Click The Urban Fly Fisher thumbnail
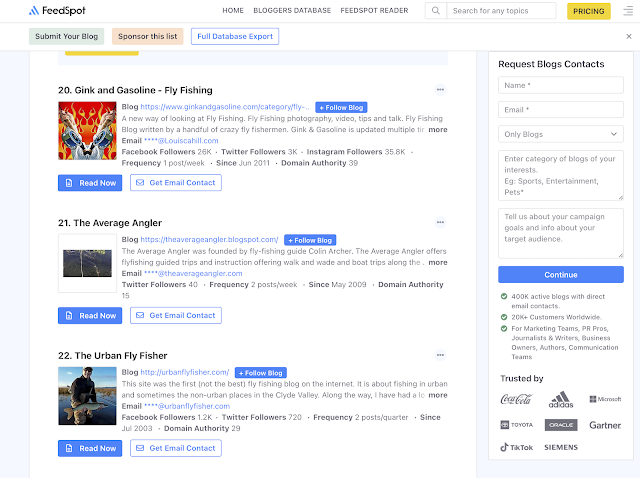The width and height of the screenshot is (640, 478). [x=87, y=396]
